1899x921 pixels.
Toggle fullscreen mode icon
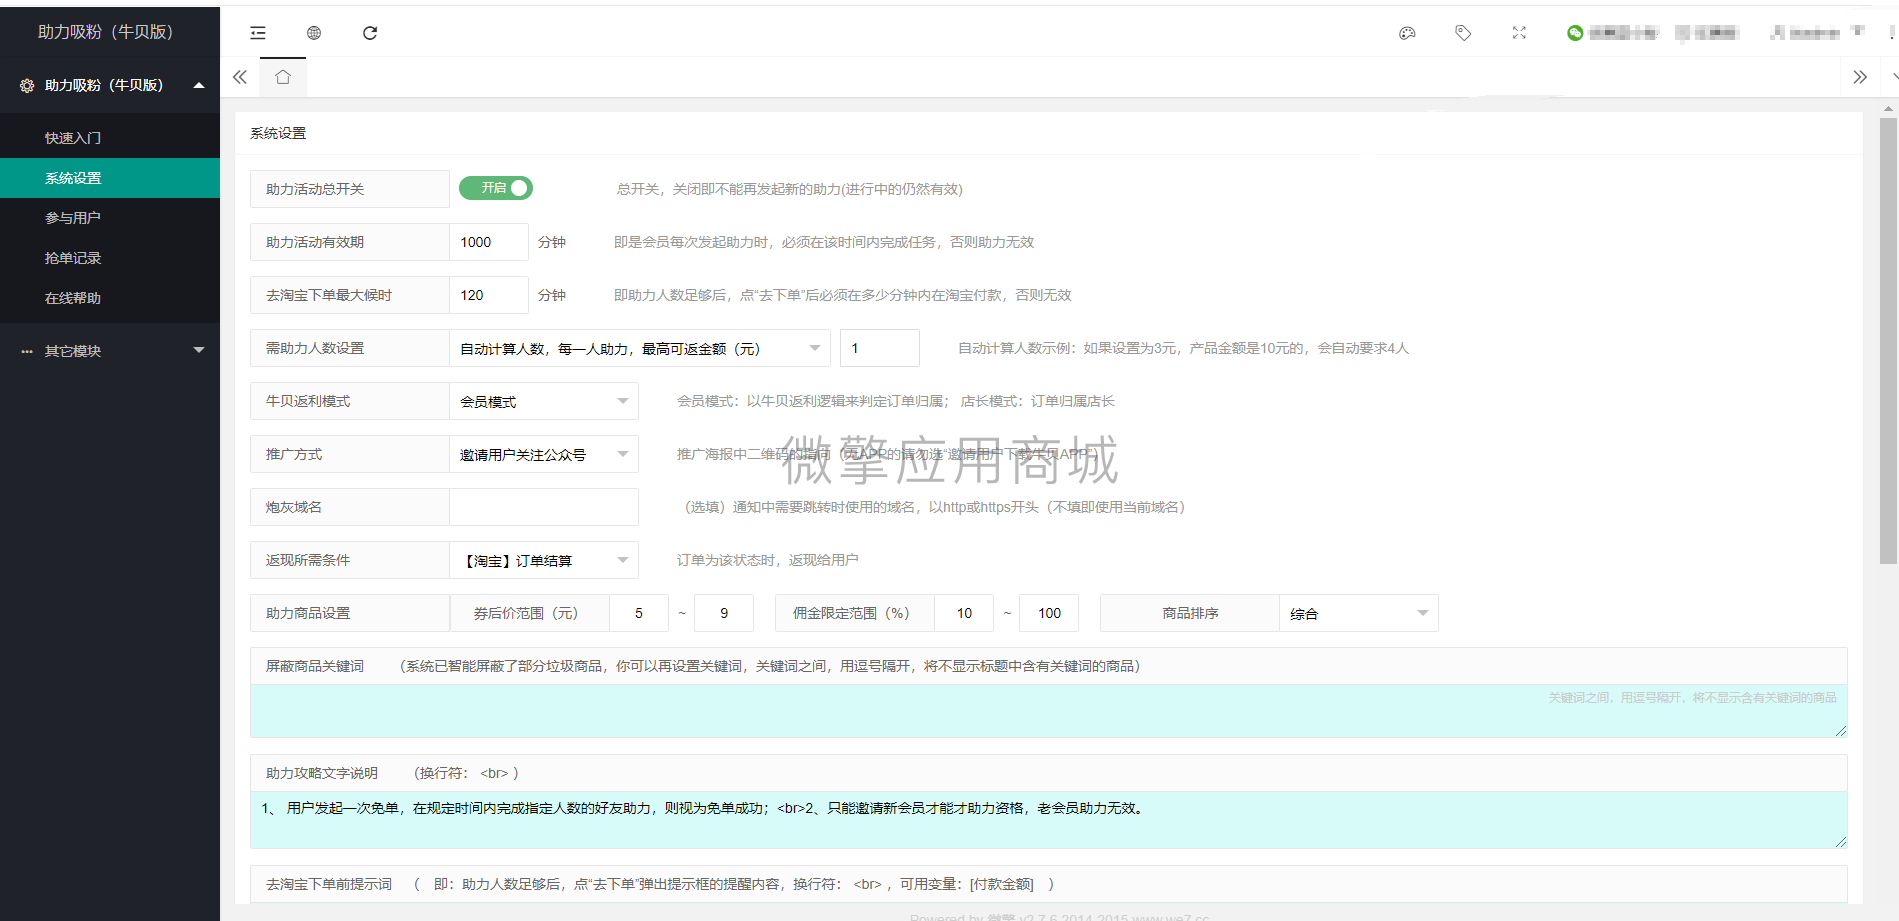click(x=1519, y=33)
